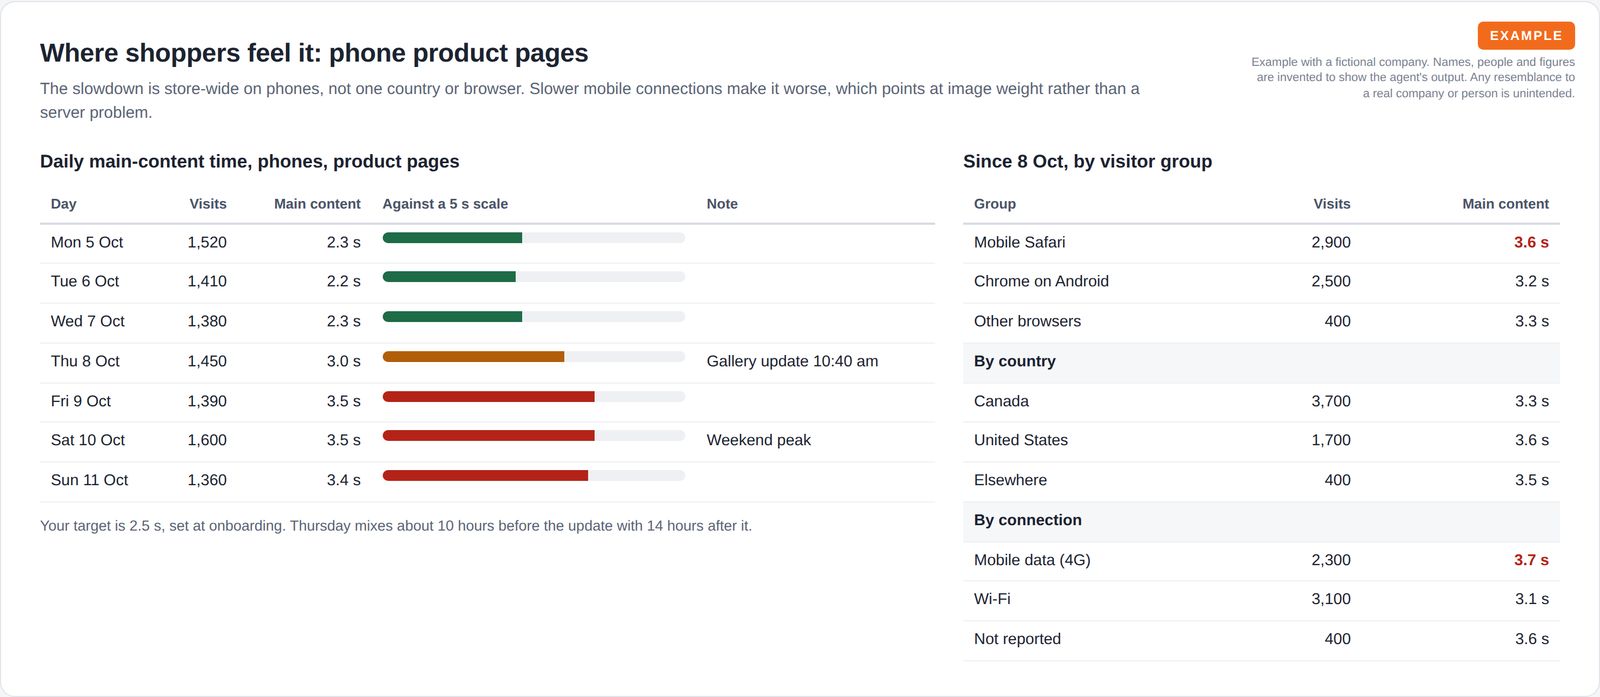
Task: Click the 'Daily main-content time' table title
Action: click(x=250, y=161)
